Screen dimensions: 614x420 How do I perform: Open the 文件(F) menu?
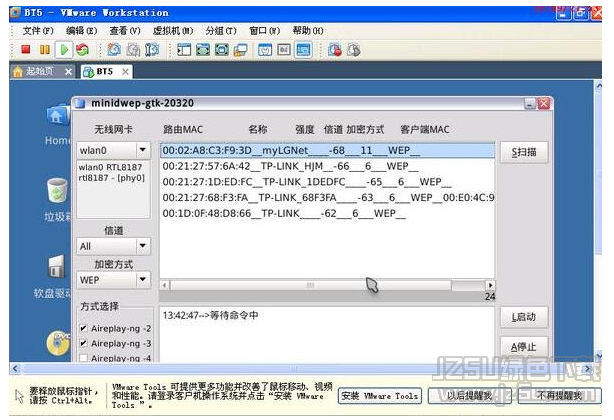[x=38, y=31]
